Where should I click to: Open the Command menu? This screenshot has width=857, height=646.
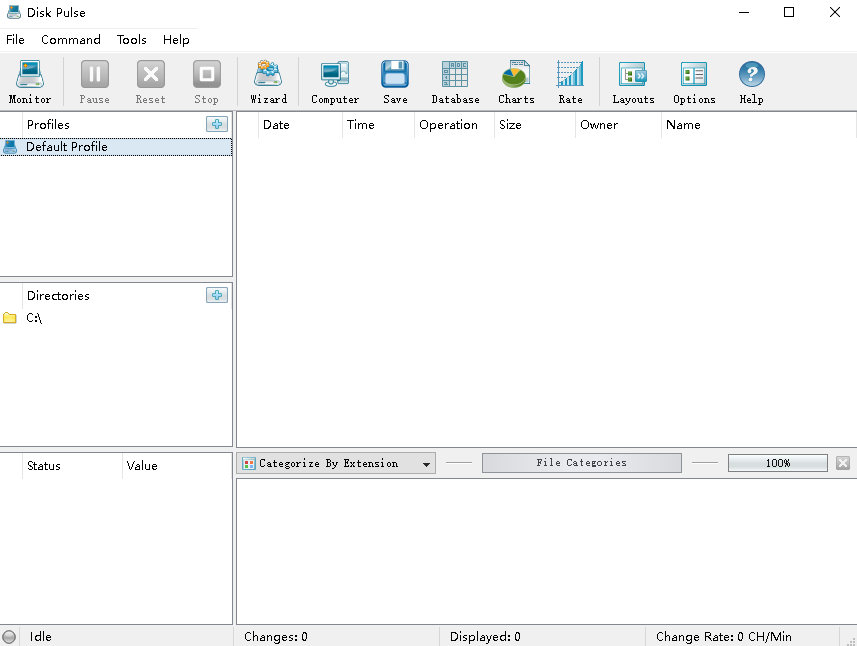[71, 40]
